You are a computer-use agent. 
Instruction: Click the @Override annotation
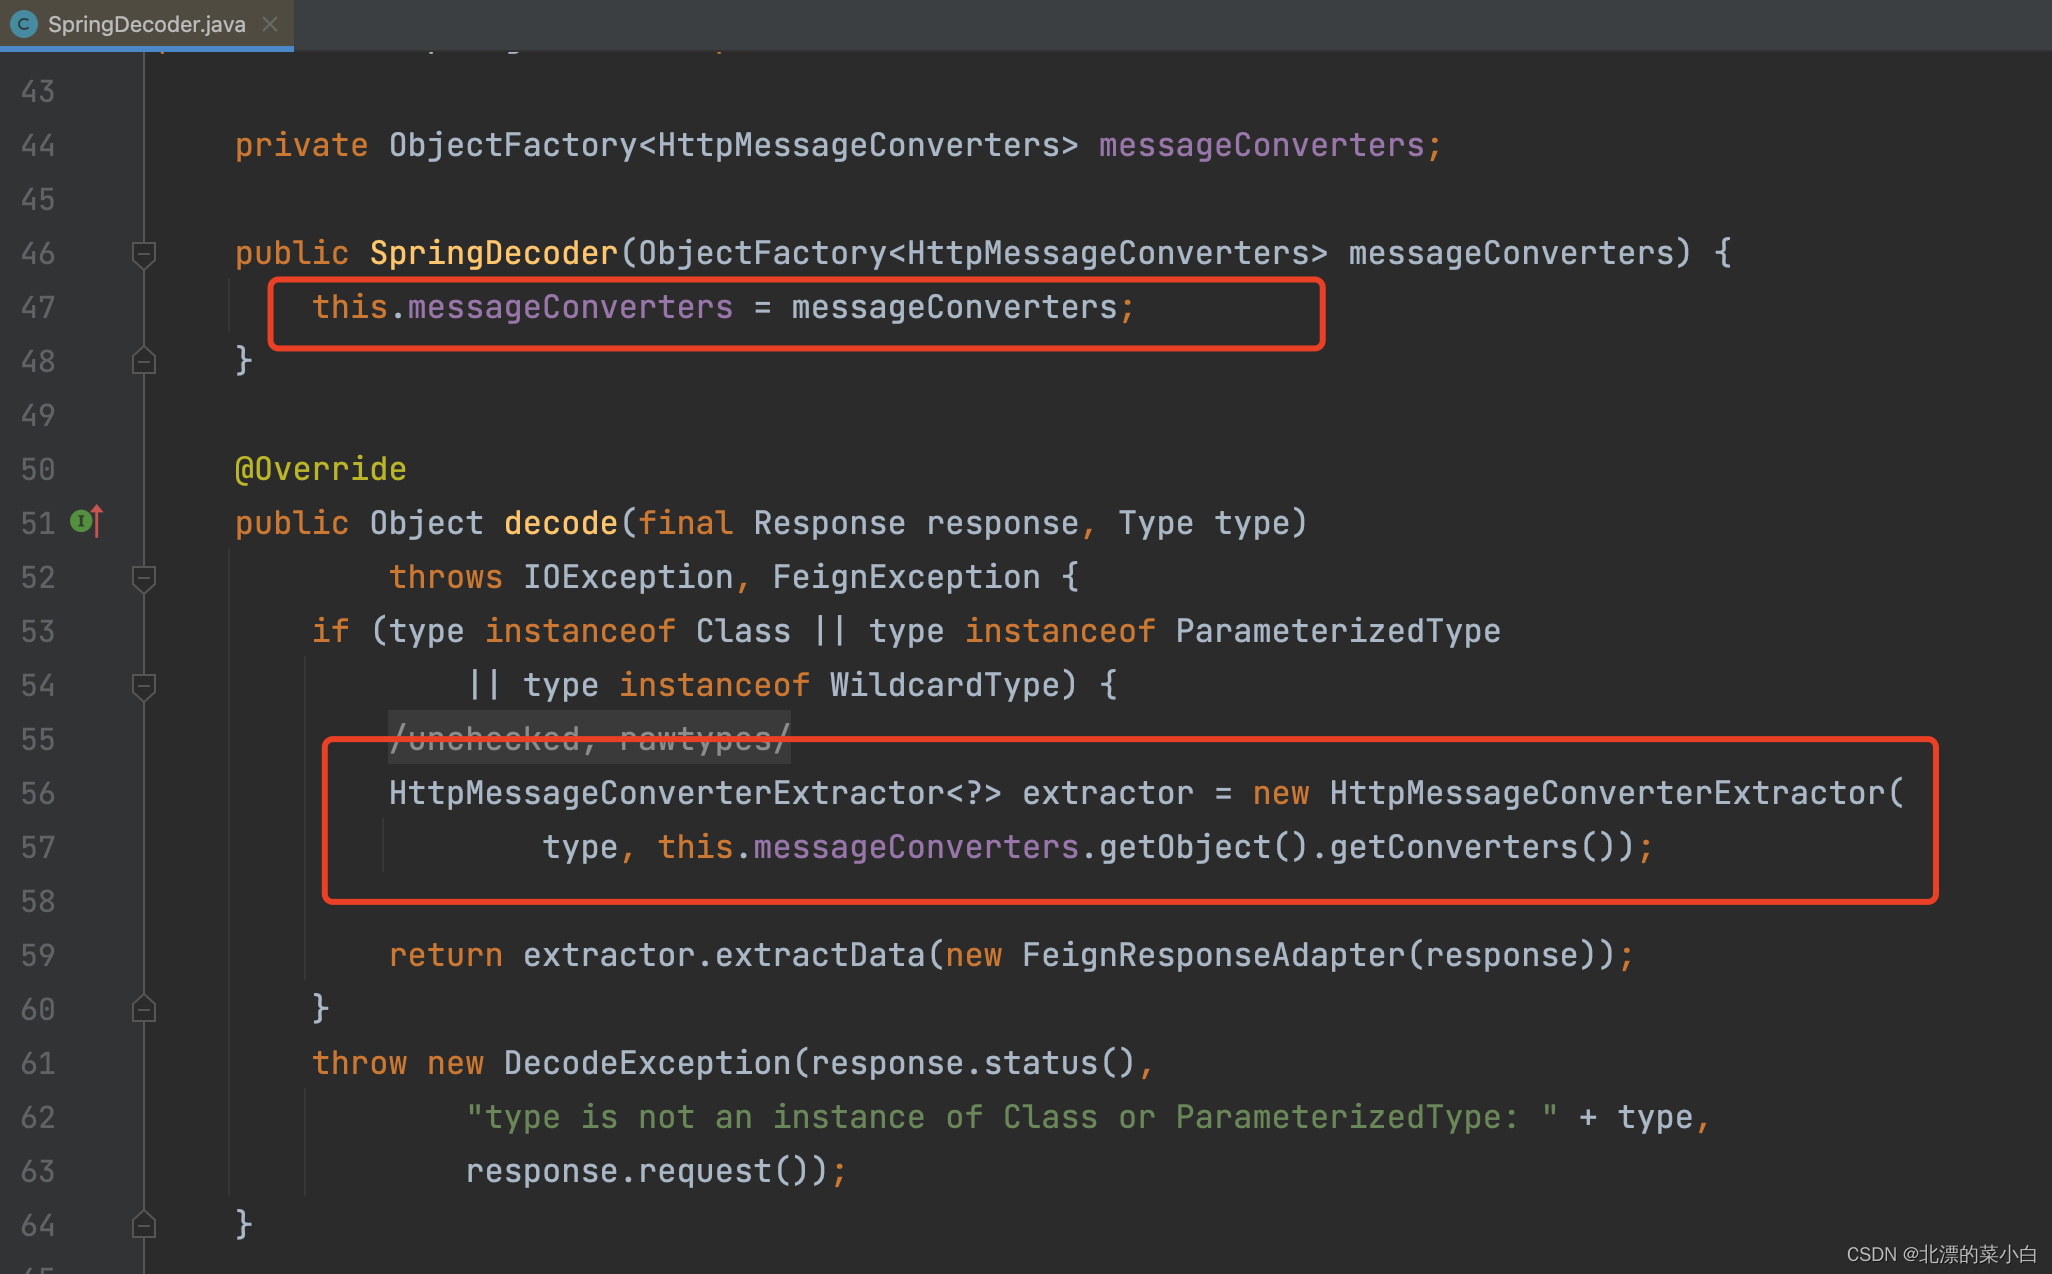321,469
